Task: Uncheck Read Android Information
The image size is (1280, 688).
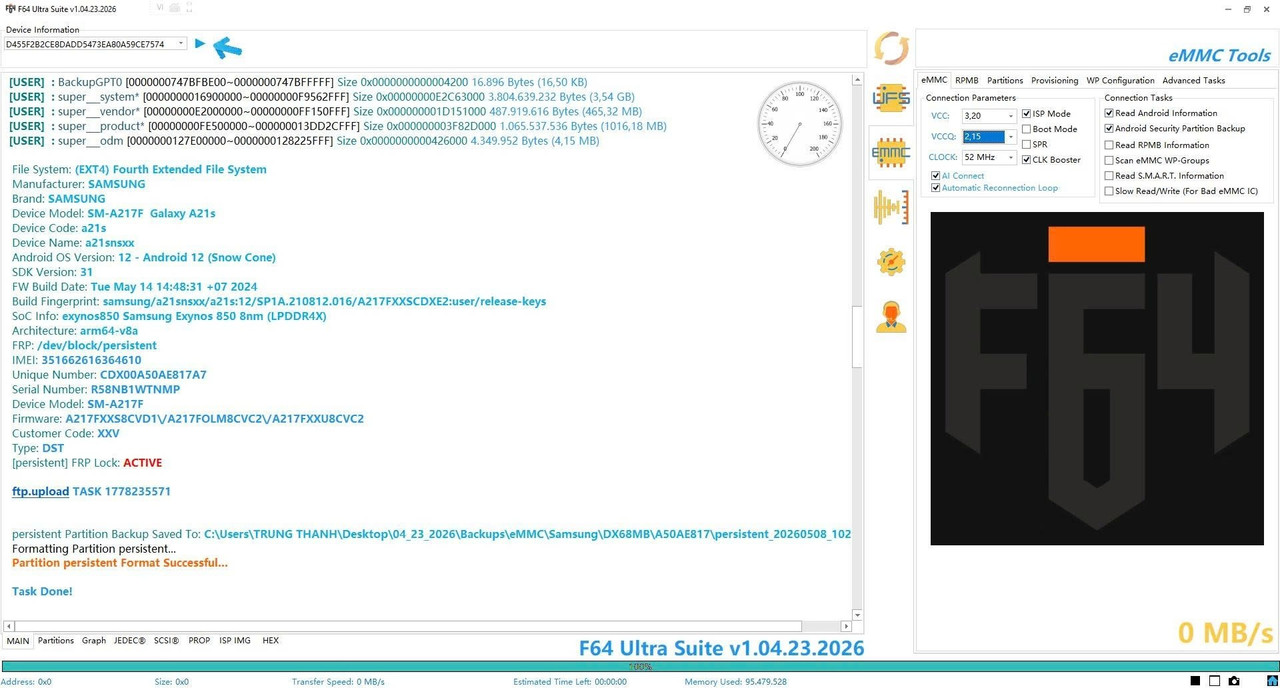Action: click(1109, 113)
